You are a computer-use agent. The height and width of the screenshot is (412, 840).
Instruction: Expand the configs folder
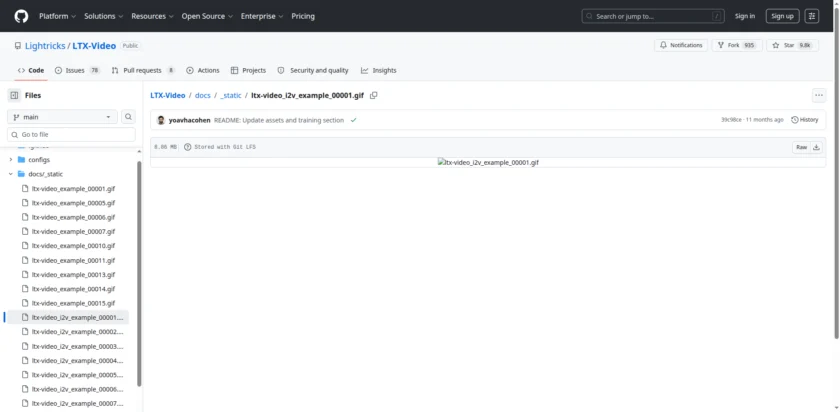click(11, 160)
